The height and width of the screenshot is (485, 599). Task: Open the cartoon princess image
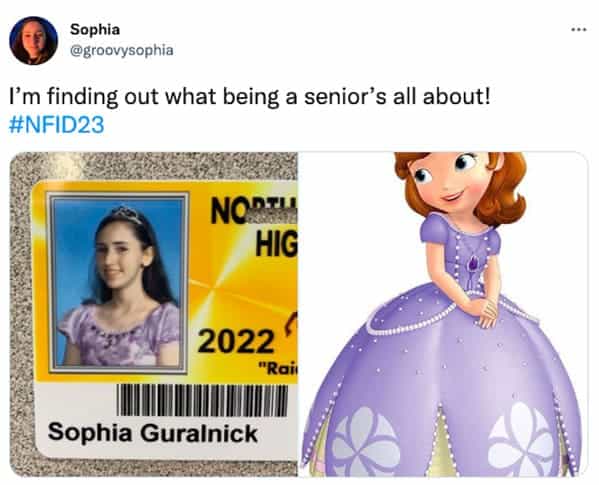[x=442, y=314]
